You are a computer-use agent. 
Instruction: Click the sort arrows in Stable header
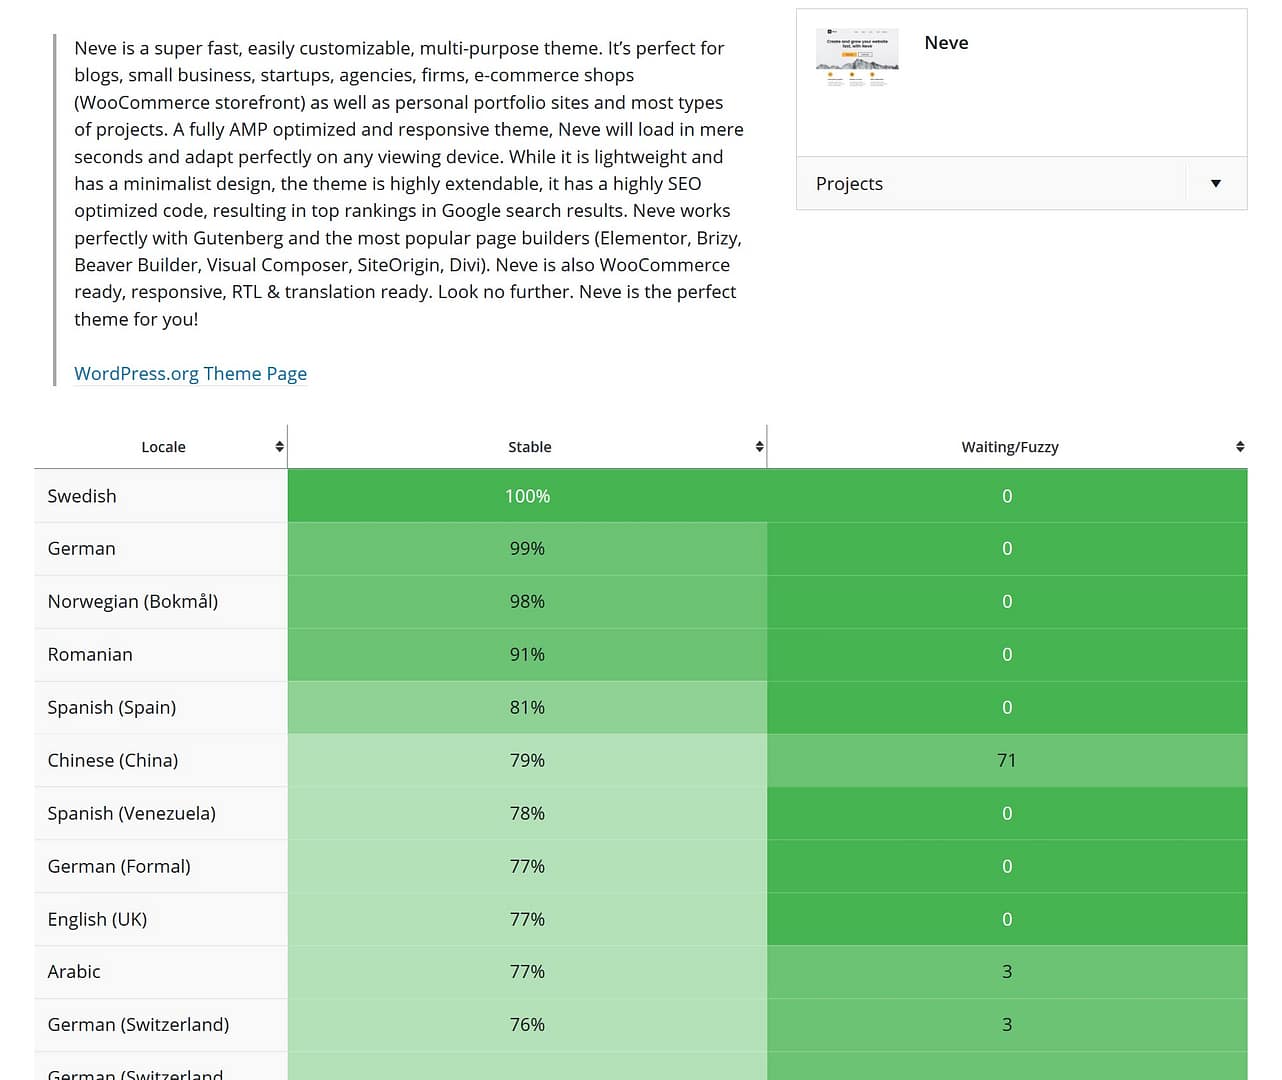click(x=759, y=447)
